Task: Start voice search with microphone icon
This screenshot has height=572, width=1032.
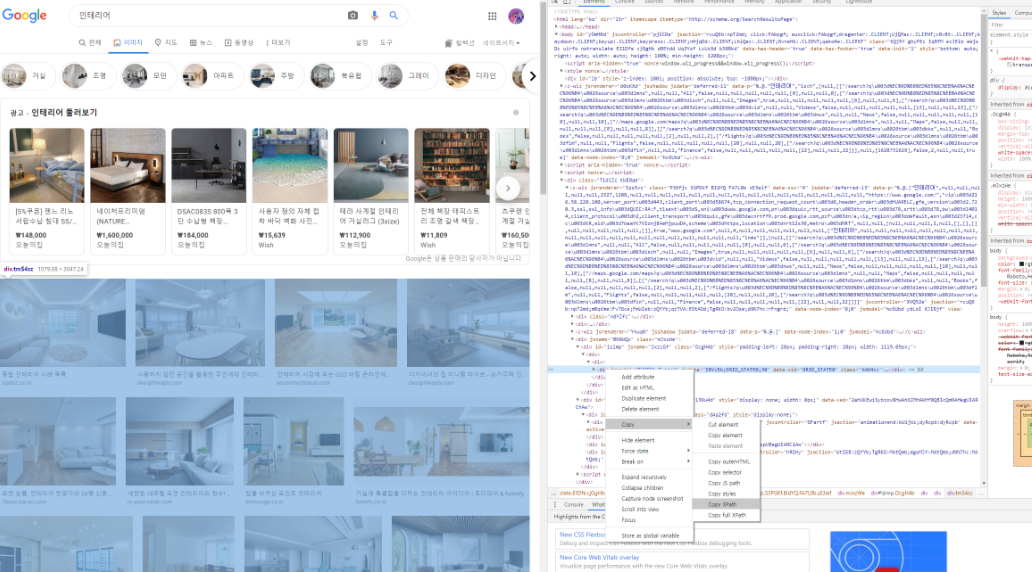Action: (x=374, y=15)
